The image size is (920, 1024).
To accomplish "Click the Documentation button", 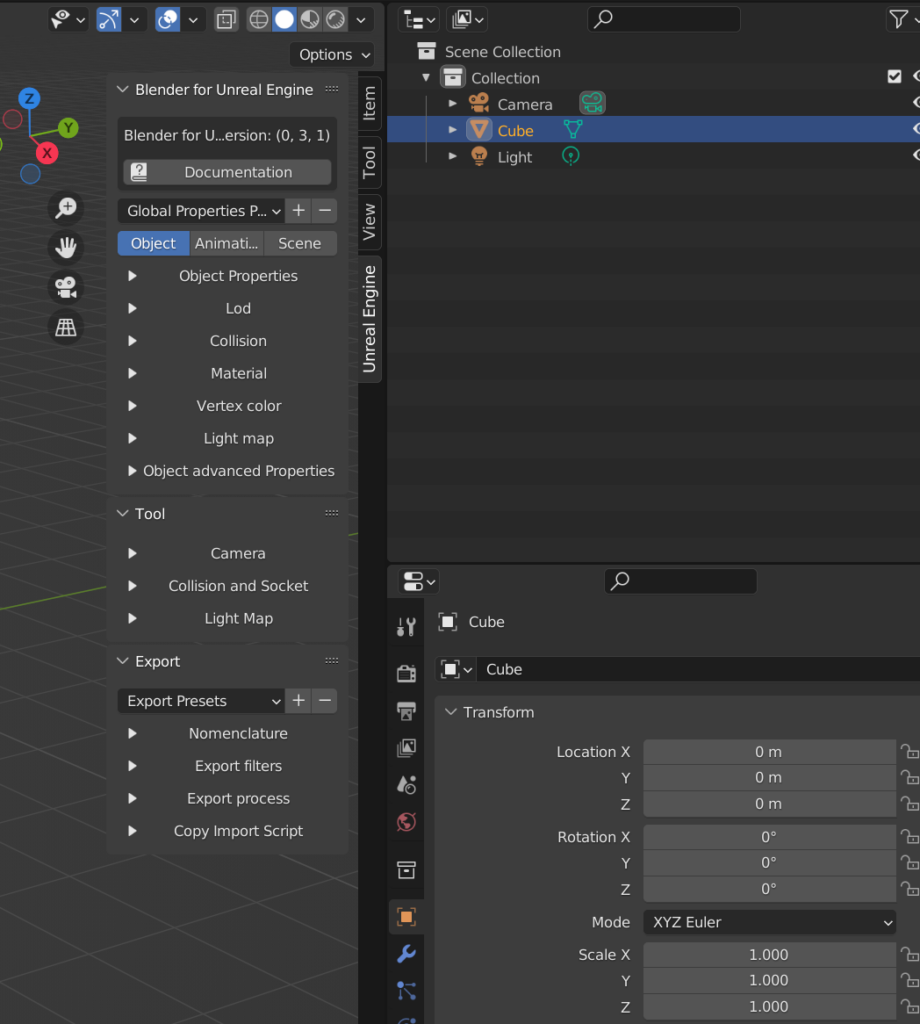I will (227, 172).
